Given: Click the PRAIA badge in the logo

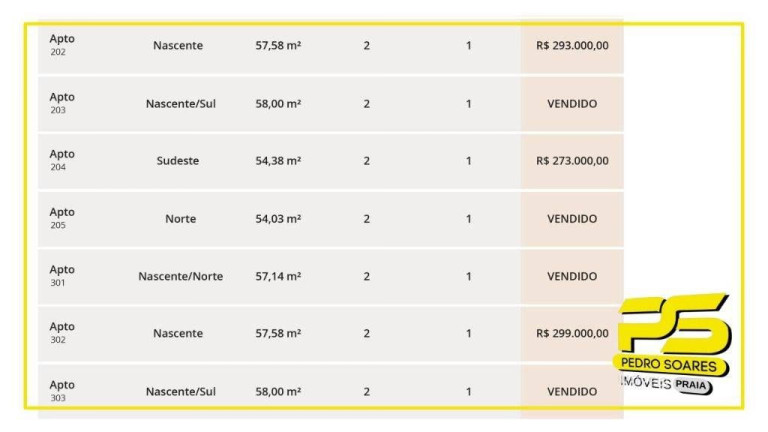Looking at the screenshot, I should [x=691, y=385].
